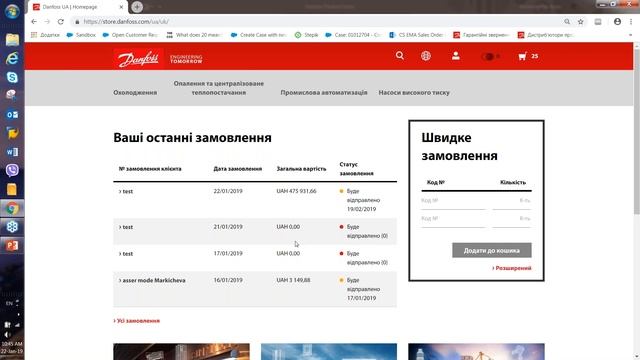Expand the test order dated 22/01/2019
Viewport: 640px width, 360px height.
126,191
